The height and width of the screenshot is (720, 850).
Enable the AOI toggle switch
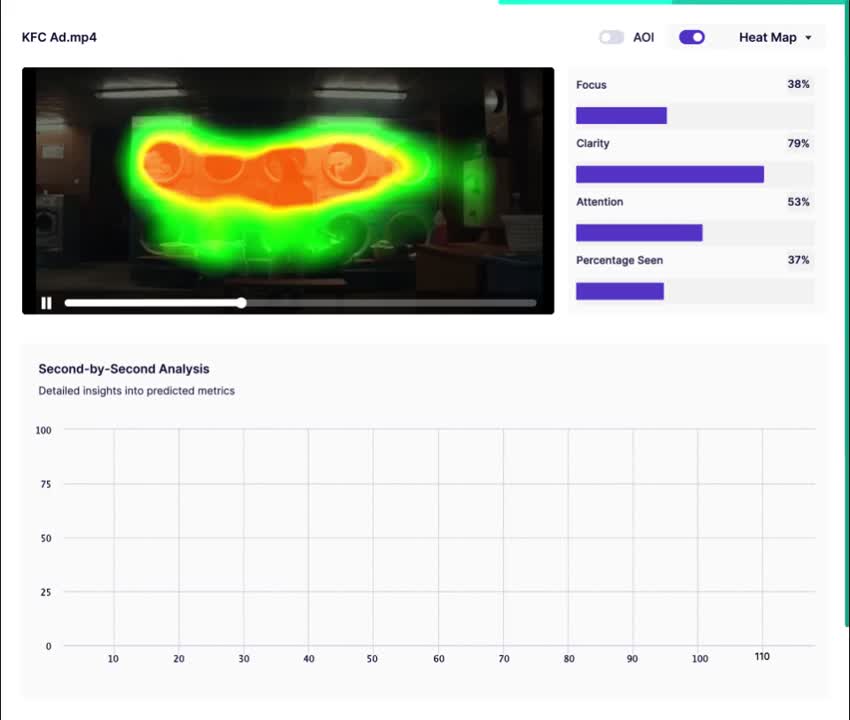pyautogui.click(x=611, y=37)
